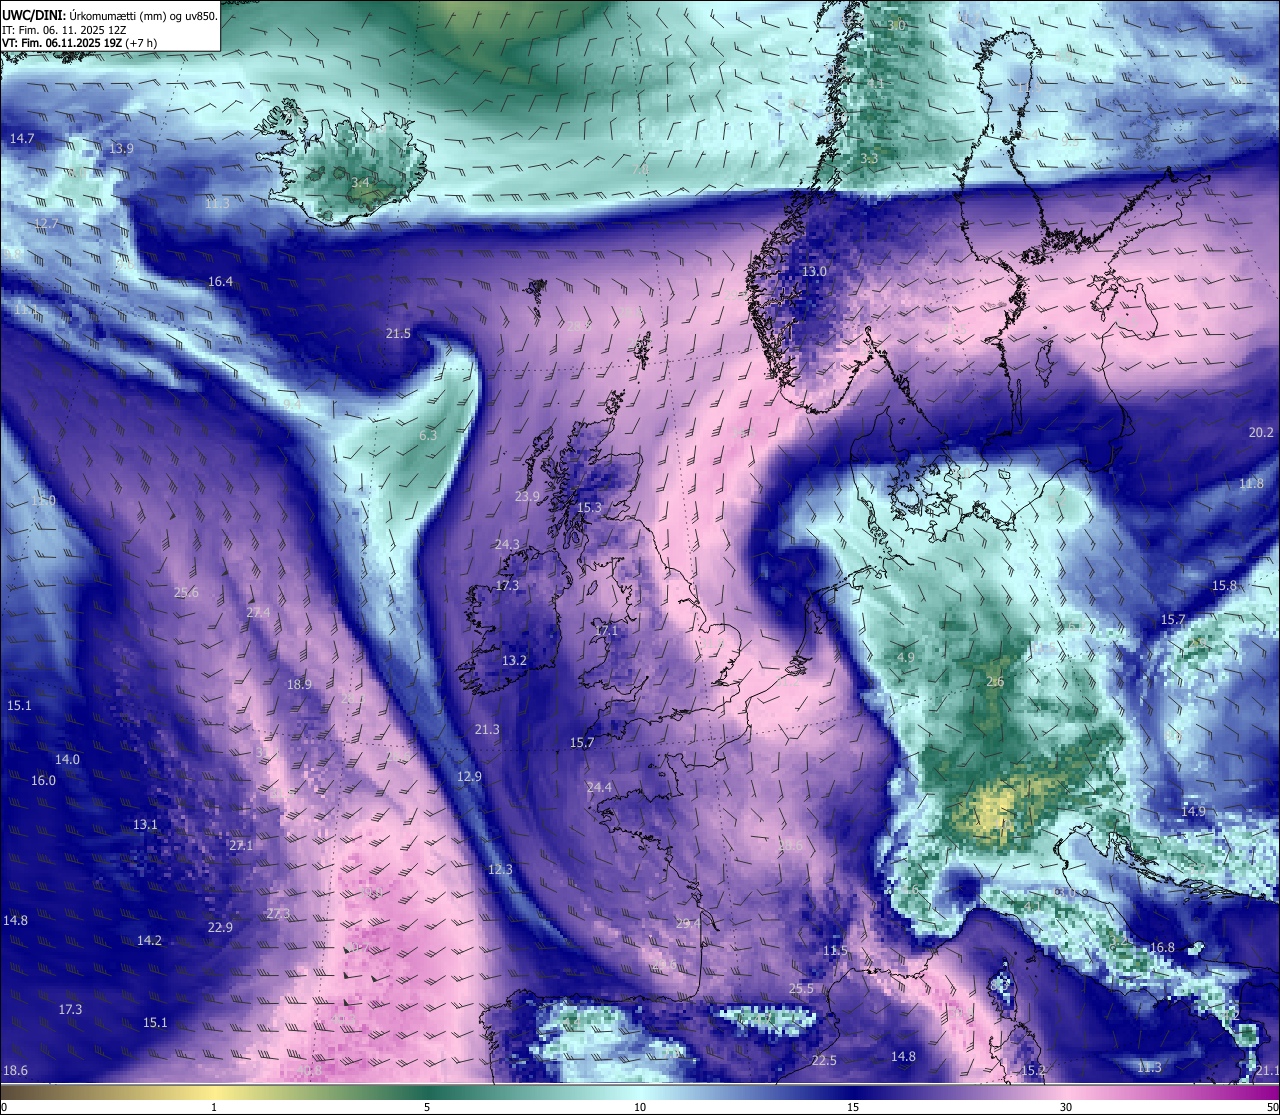Click the map value '16.0'
1280x1115 pixels.
[x=43, y=781]
